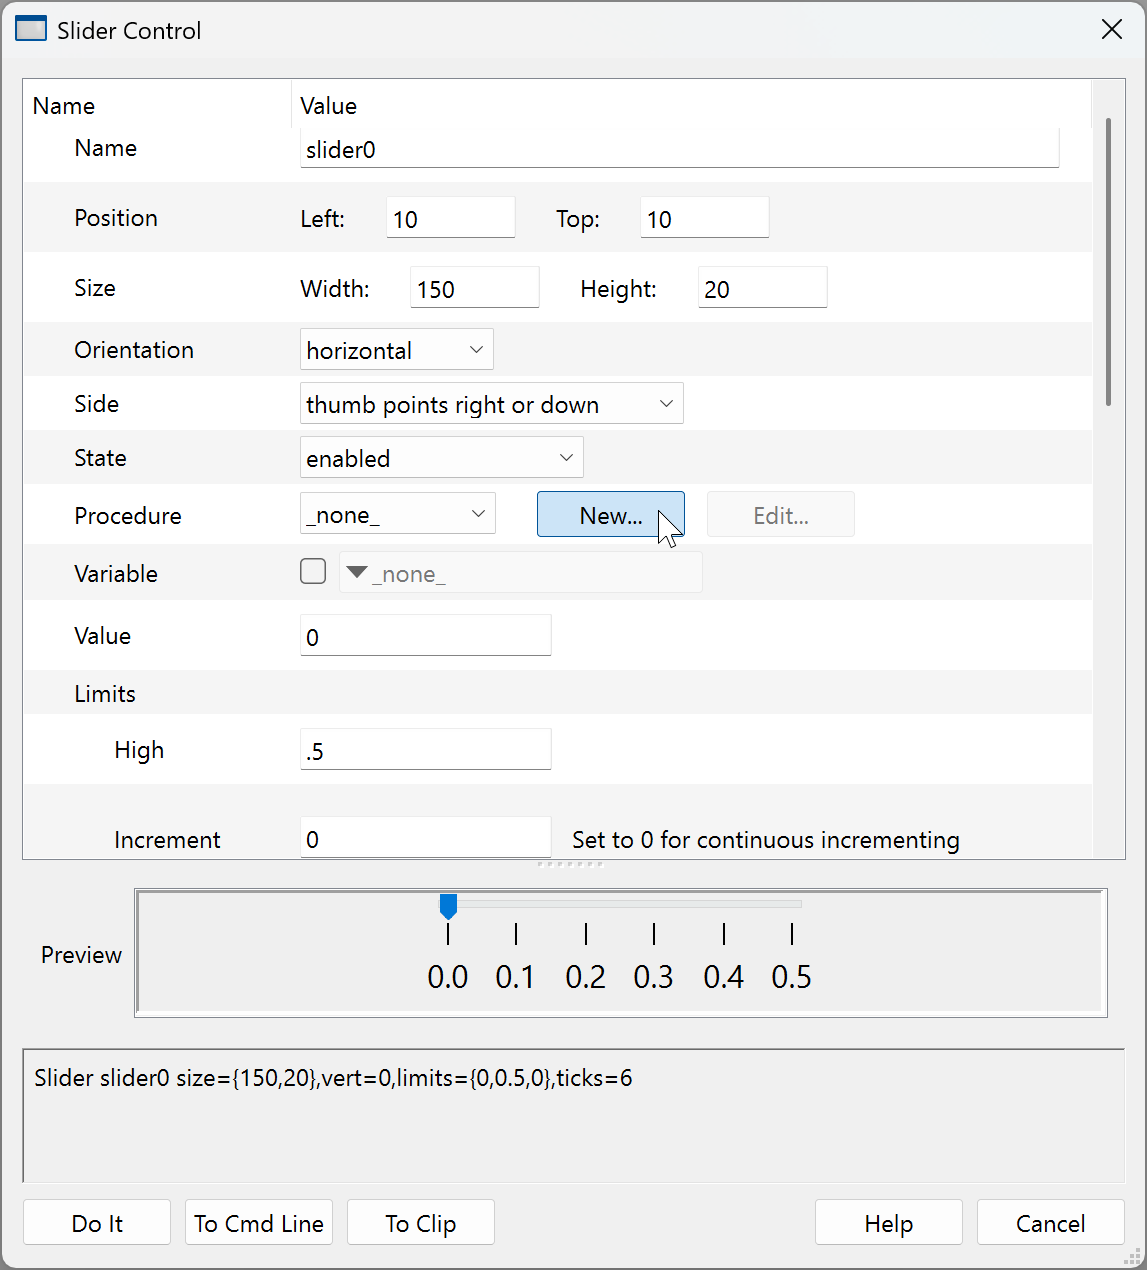Click the Width input field
The image size is (1147, 1270).
(474, 288)
